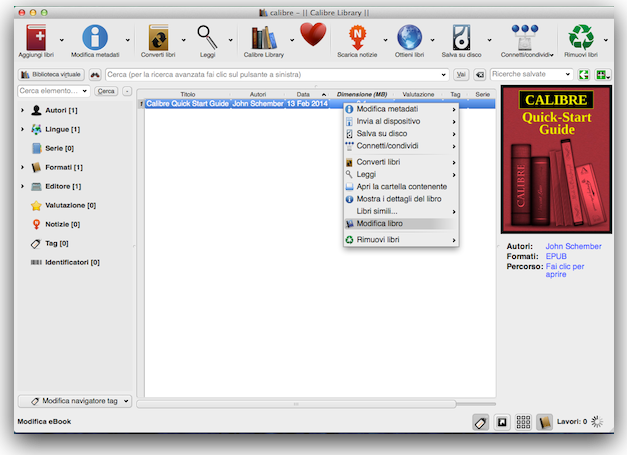
Task: Toggle the cover grid status bar icon
Action: (523, 422)
